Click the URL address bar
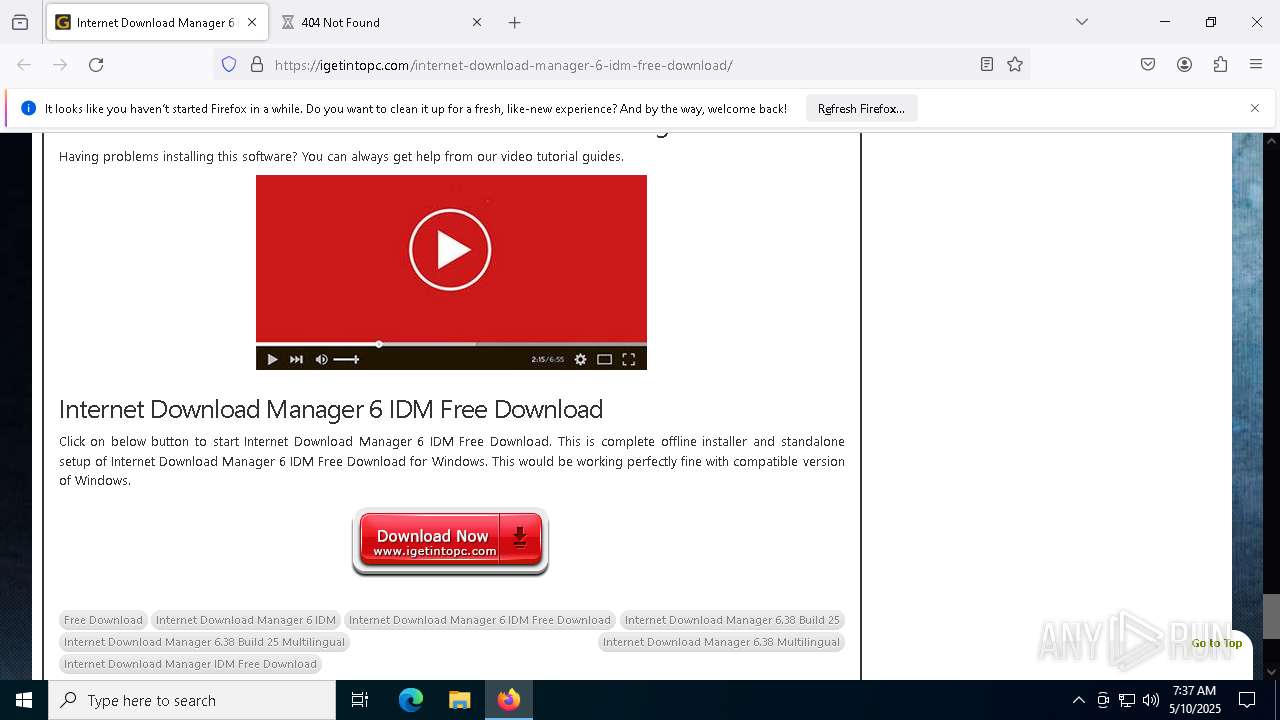The height and width of the screenshot is (720, 1280). click(620, 65)
